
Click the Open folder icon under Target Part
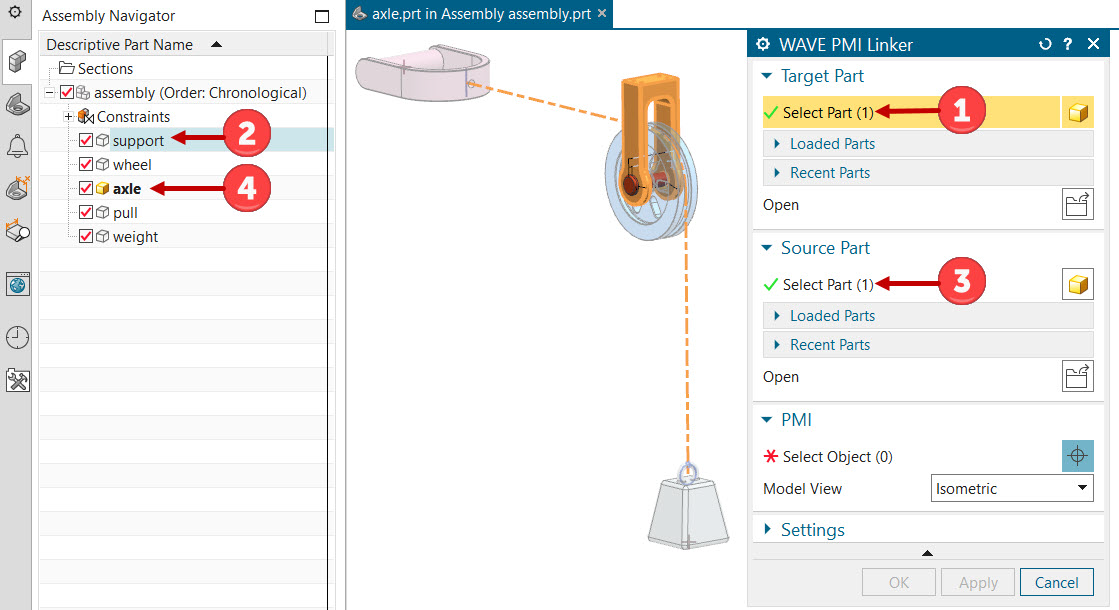tap(1077, 205)
